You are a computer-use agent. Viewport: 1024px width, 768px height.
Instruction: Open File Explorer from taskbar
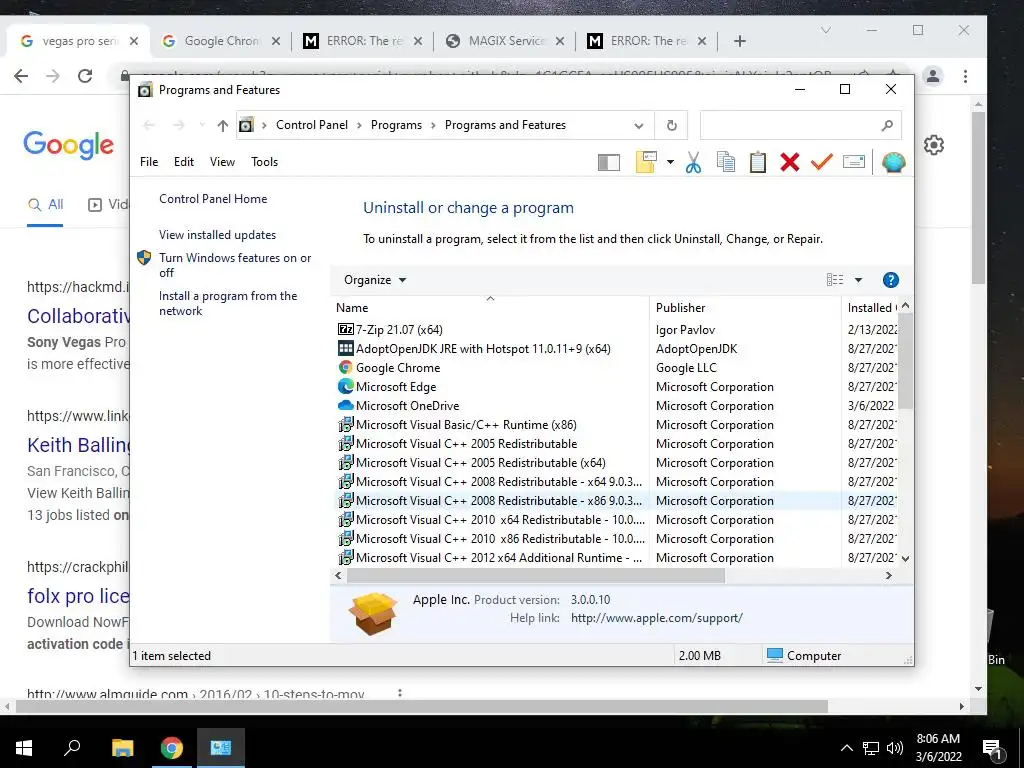122,748
